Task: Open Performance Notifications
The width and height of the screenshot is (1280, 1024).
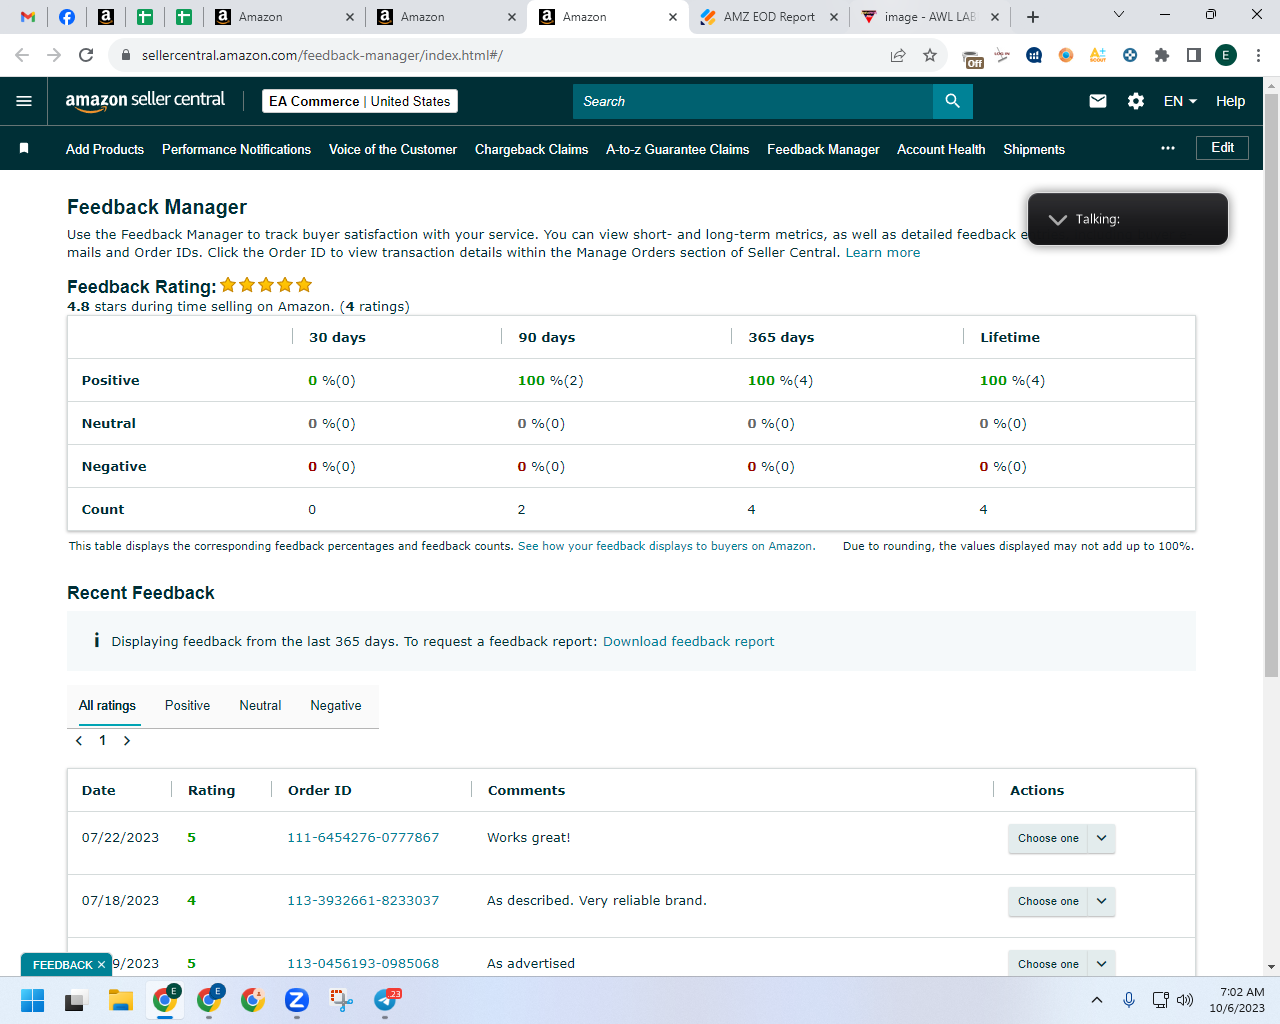Action: tap(236, 149)
